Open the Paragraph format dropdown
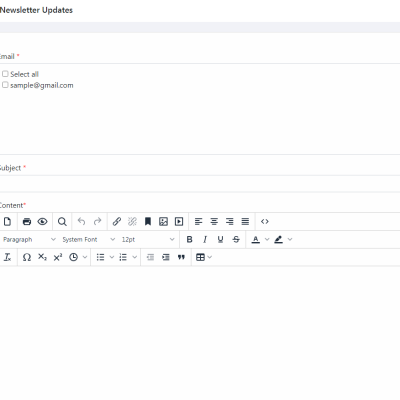Viewport: 400px width, 400px height. (29, 239)
